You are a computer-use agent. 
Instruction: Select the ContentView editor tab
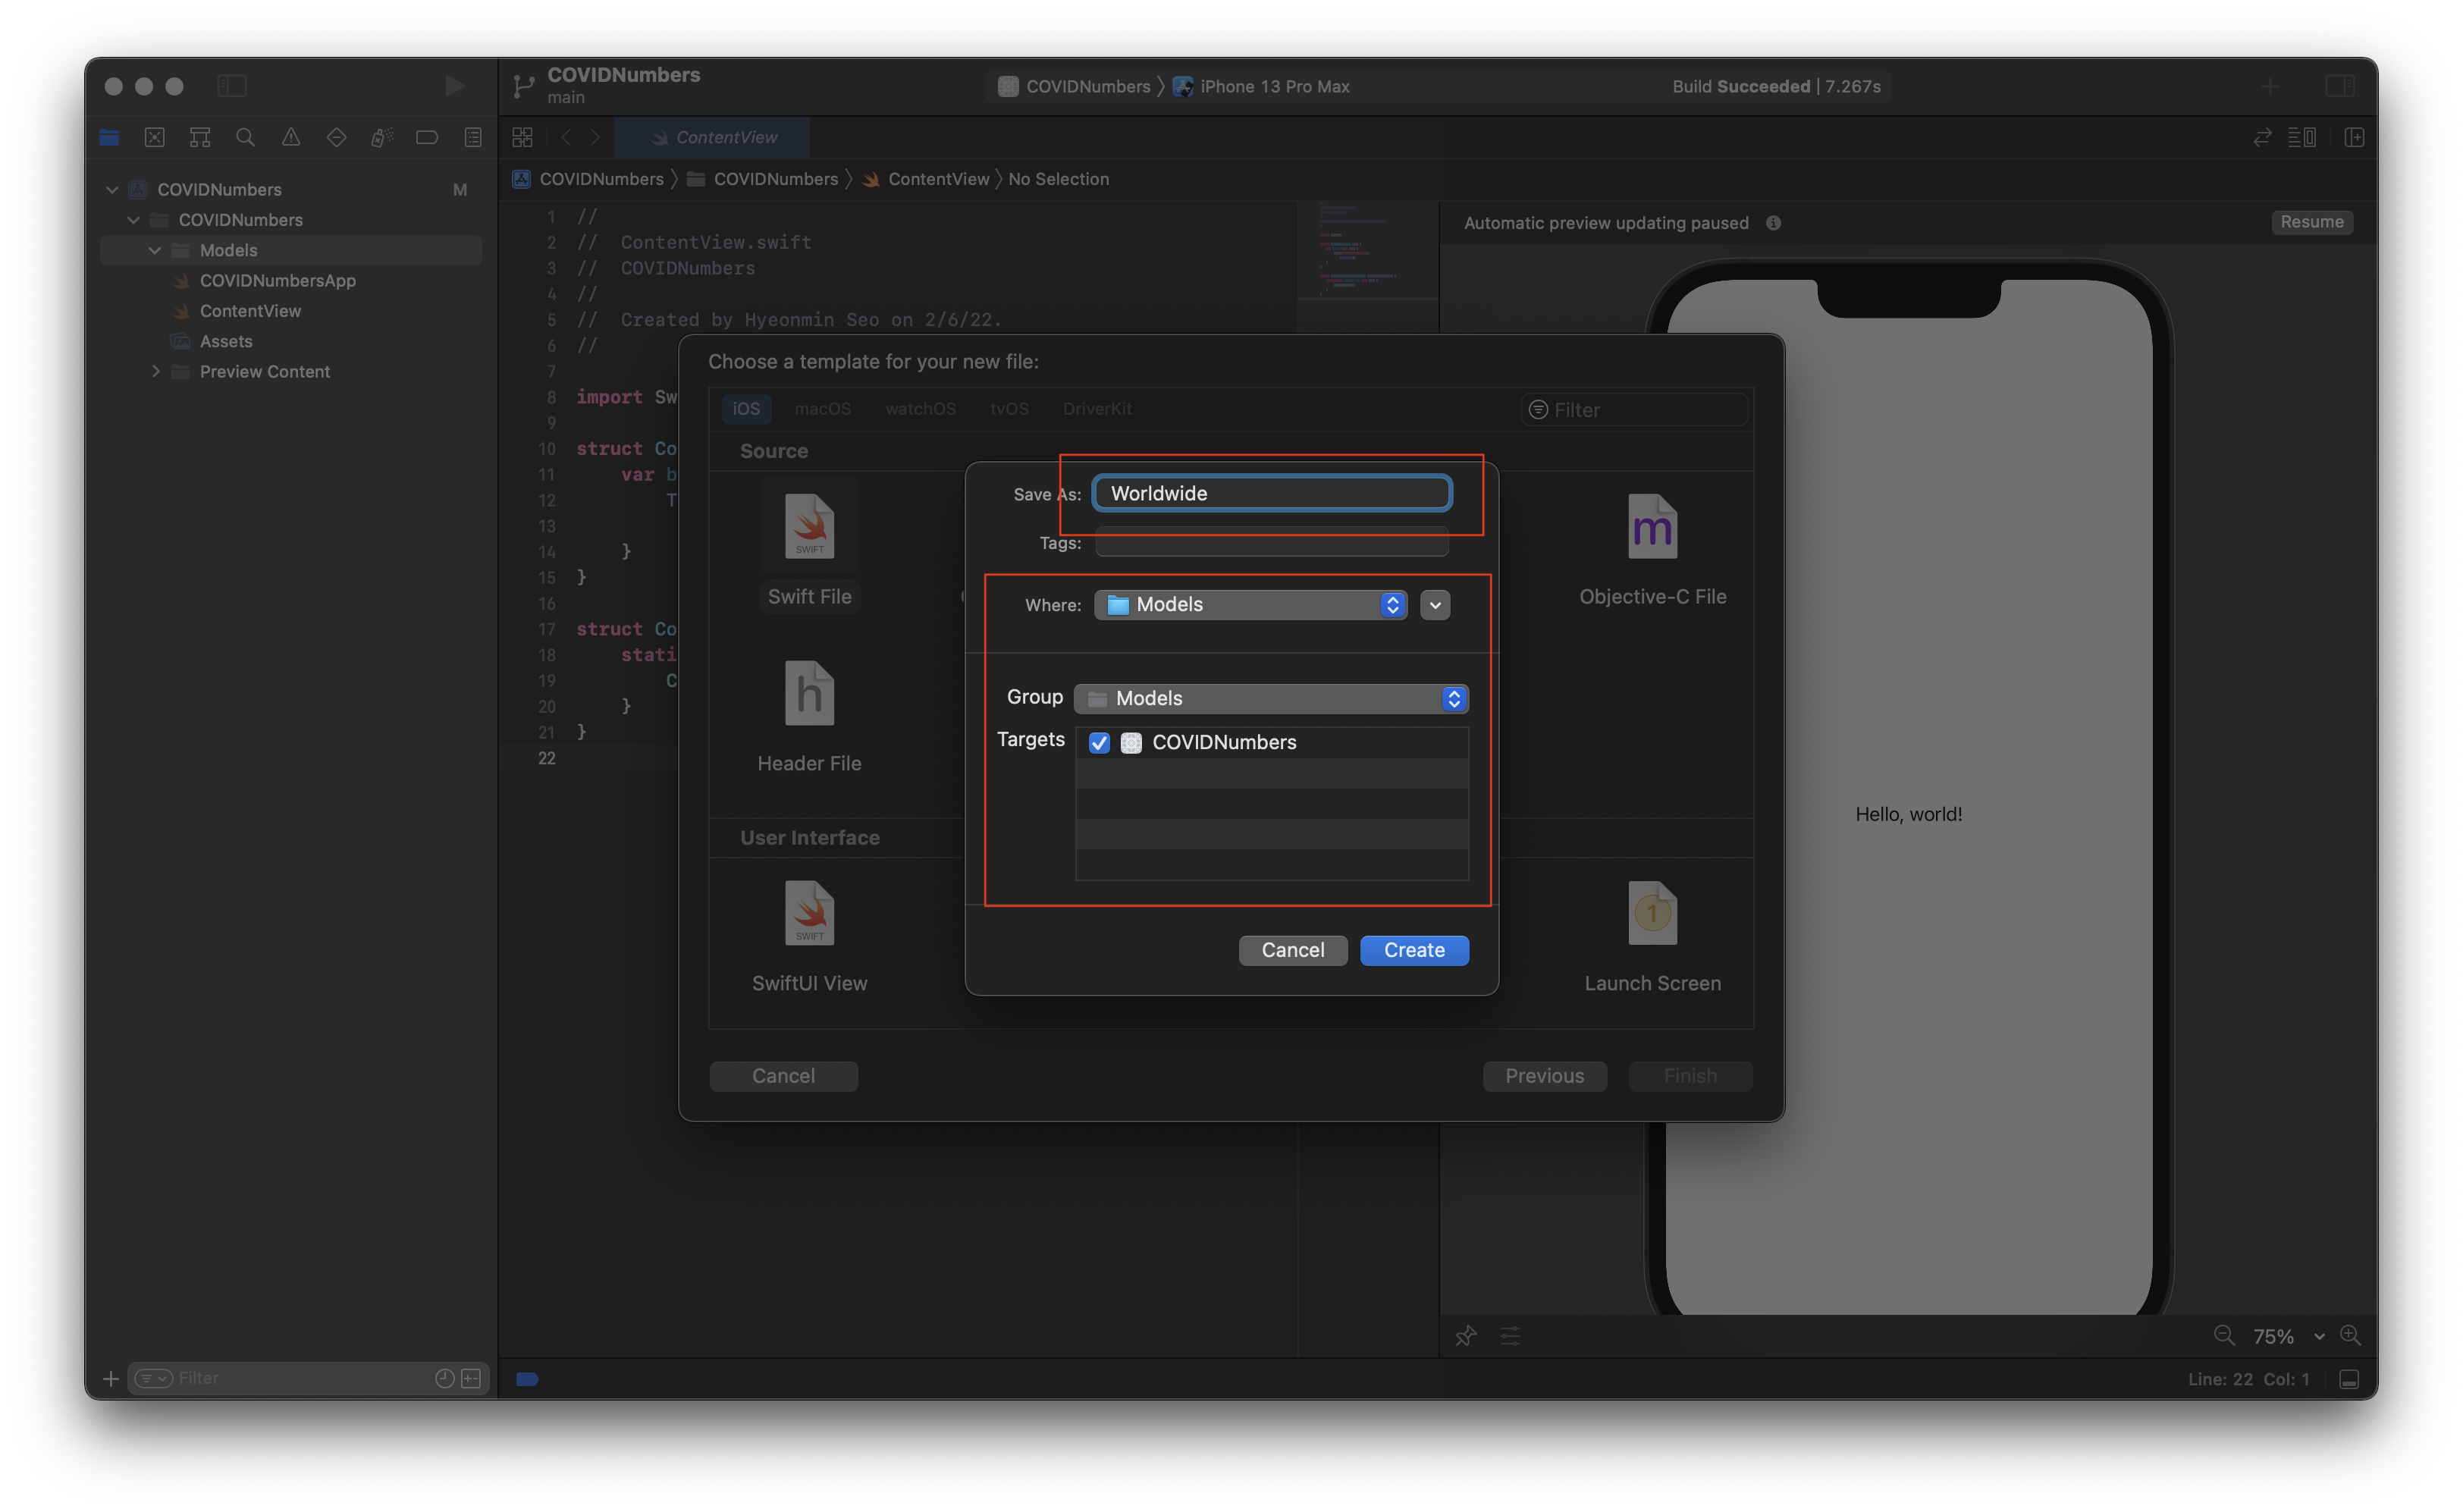712,137
